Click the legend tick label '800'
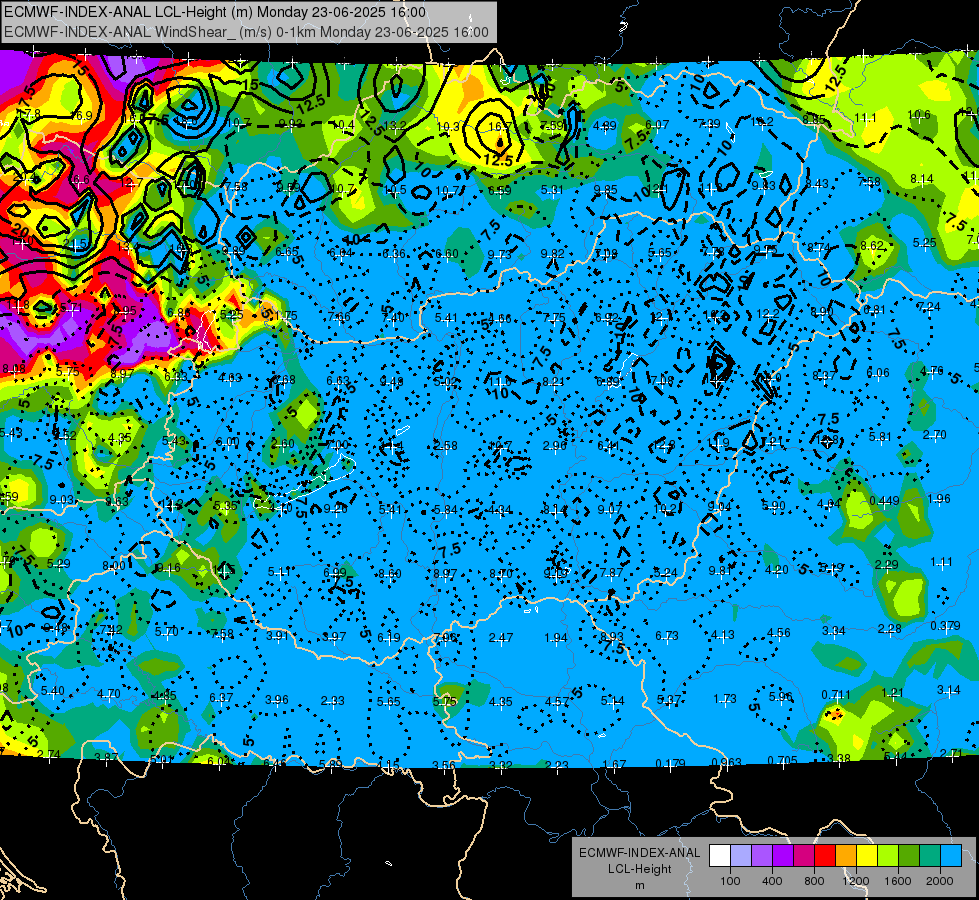979x900 pixels. coord(814,881)
